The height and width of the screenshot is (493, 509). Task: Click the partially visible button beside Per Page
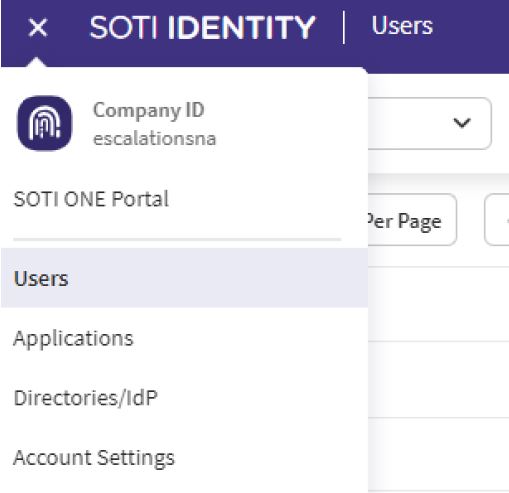[x=497, y=220]
